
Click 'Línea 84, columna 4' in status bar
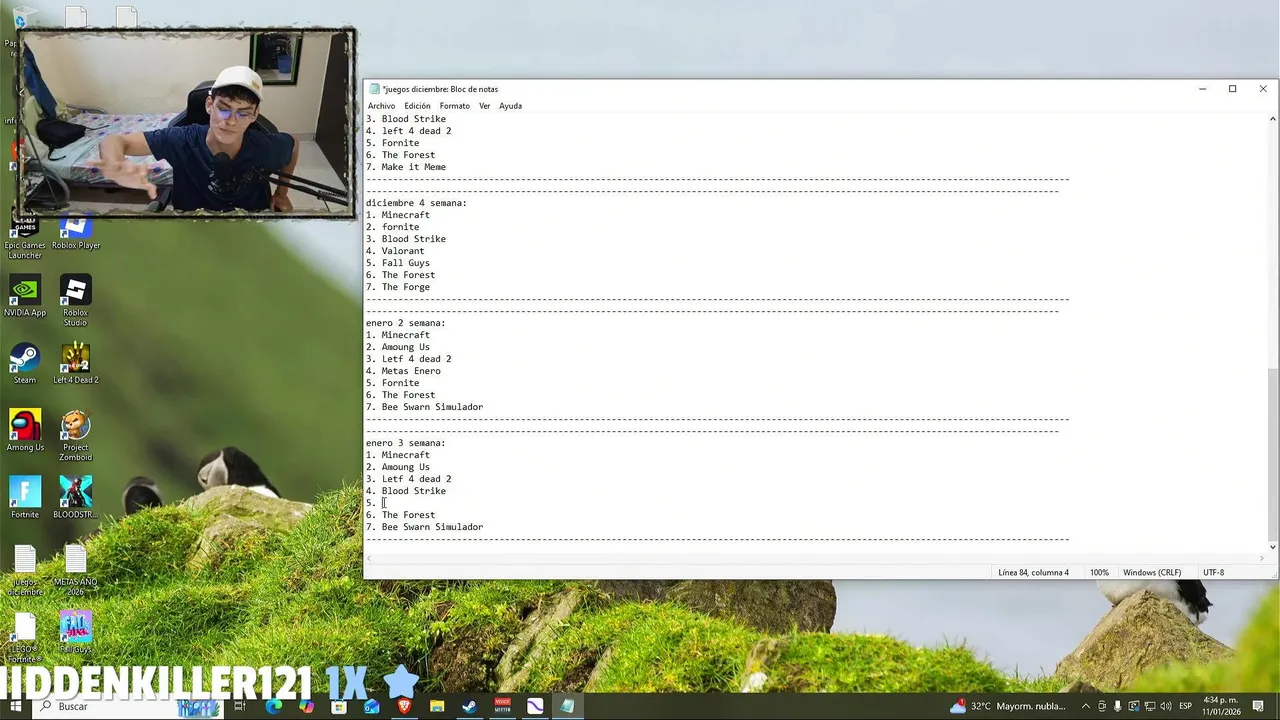(x=1033, y=573)
